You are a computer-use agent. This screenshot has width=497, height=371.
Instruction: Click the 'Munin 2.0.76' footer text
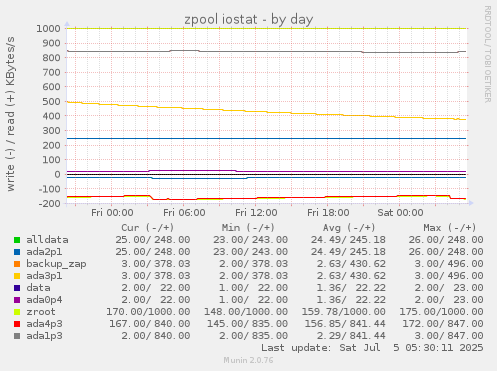tap(248, 360)
